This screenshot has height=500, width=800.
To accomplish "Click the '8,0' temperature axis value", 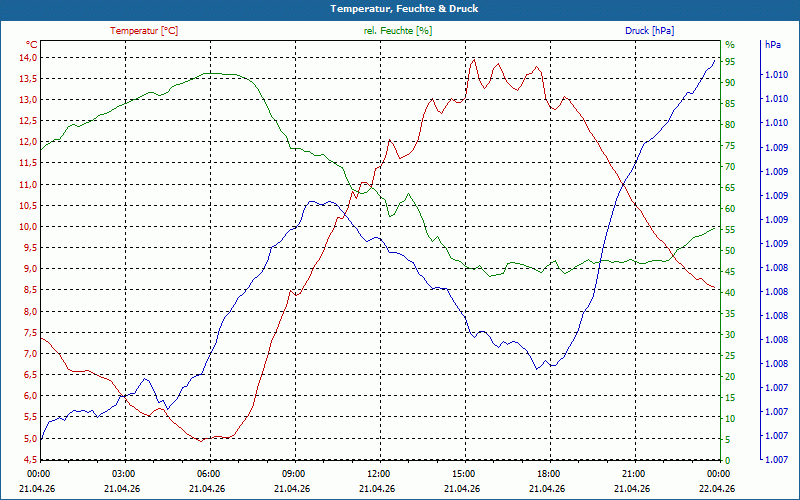I will [x=30, y=312].
